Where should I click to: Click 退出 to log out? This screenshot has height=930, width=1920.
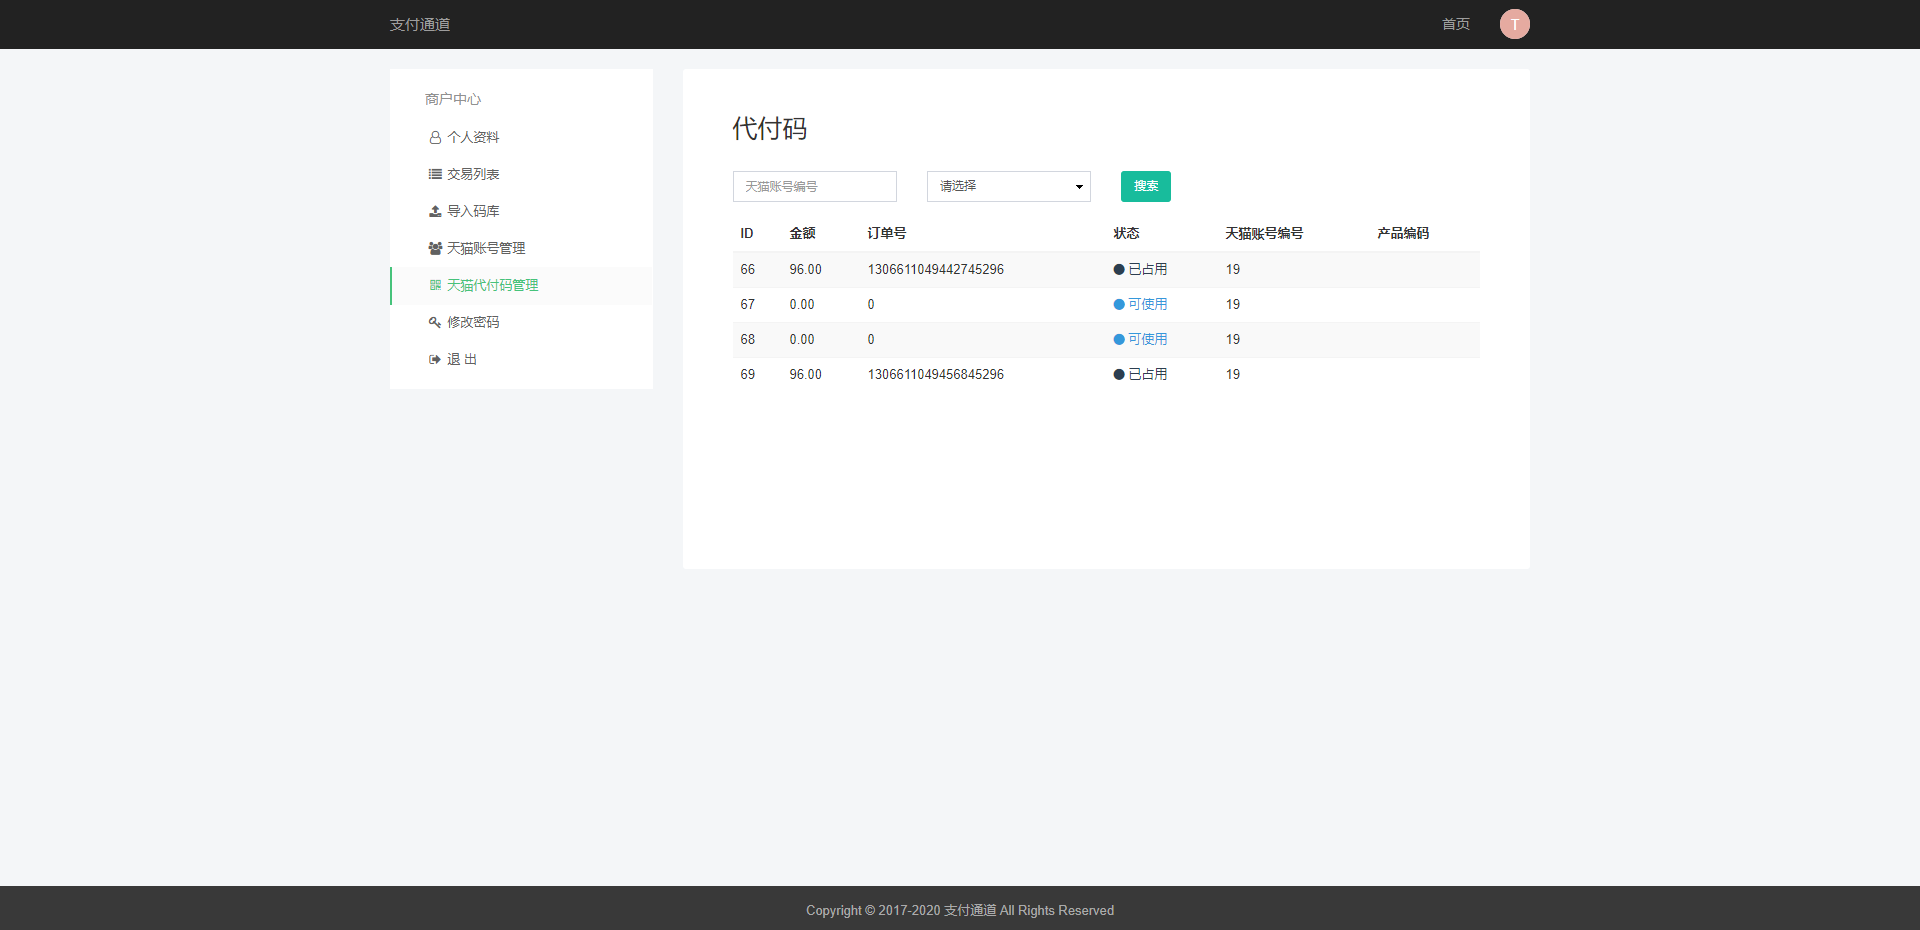coord(521,359)
